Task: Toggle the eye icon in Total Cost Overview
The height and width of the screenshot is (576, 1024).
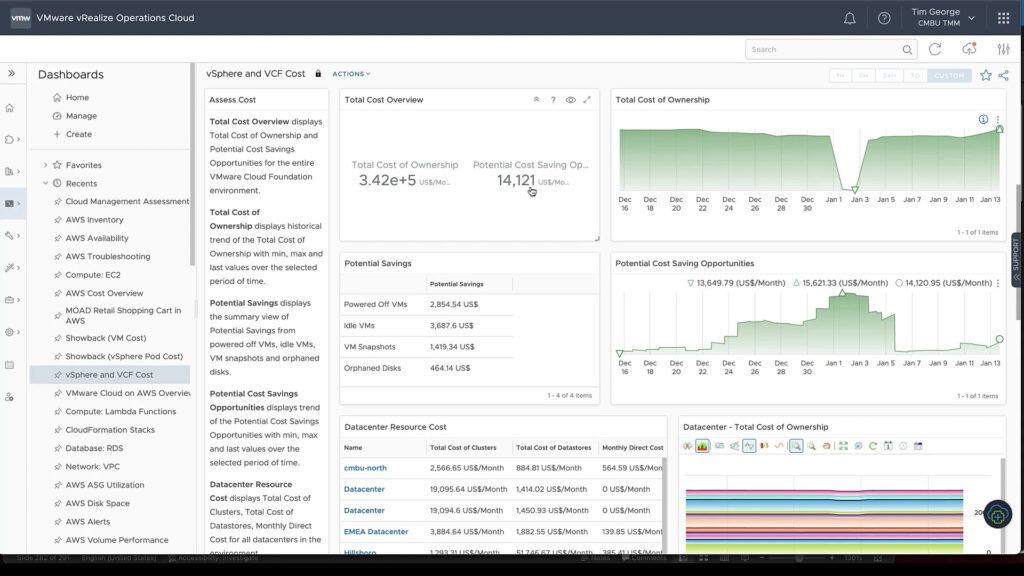Action: (570, 100)
